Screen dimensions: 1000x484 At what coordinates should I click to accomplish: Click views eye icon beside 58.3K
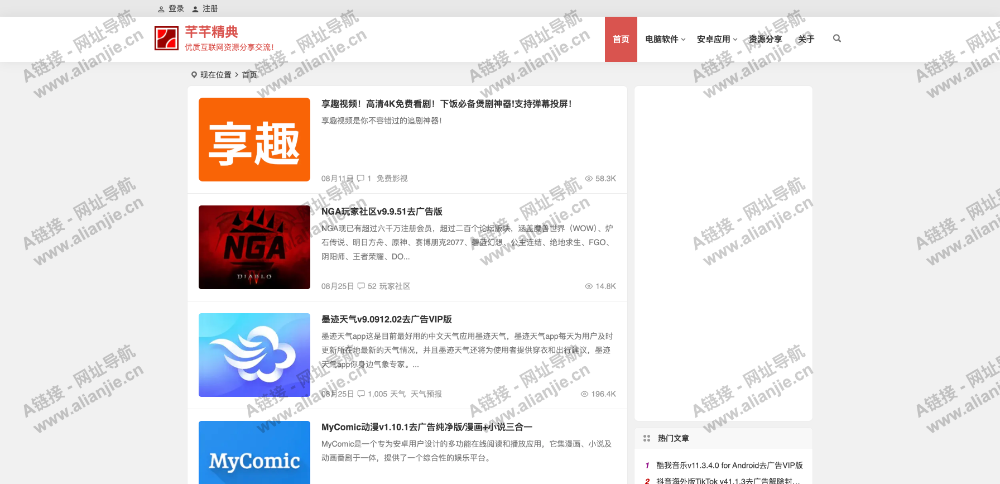coord(589,179)
